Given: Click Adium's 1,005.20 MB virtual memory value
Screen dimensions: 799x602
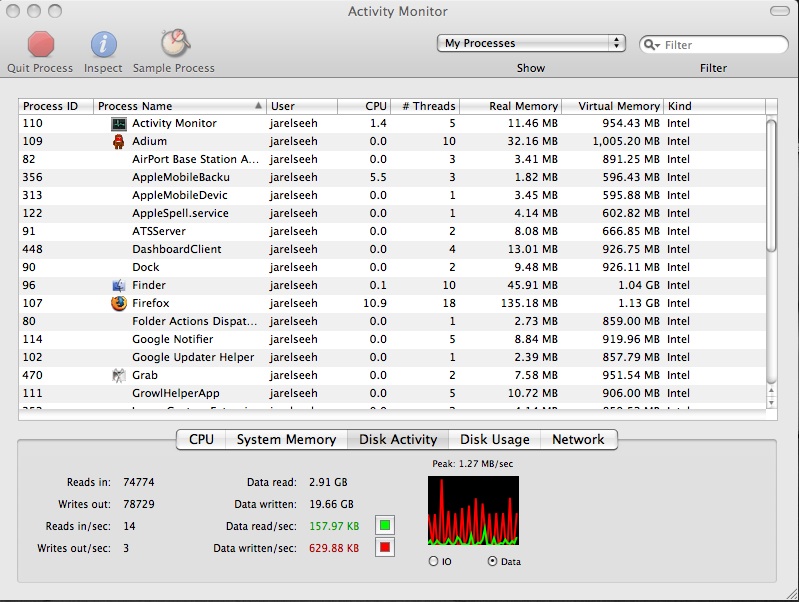Looking at the screenshot, I should (626, 141).
